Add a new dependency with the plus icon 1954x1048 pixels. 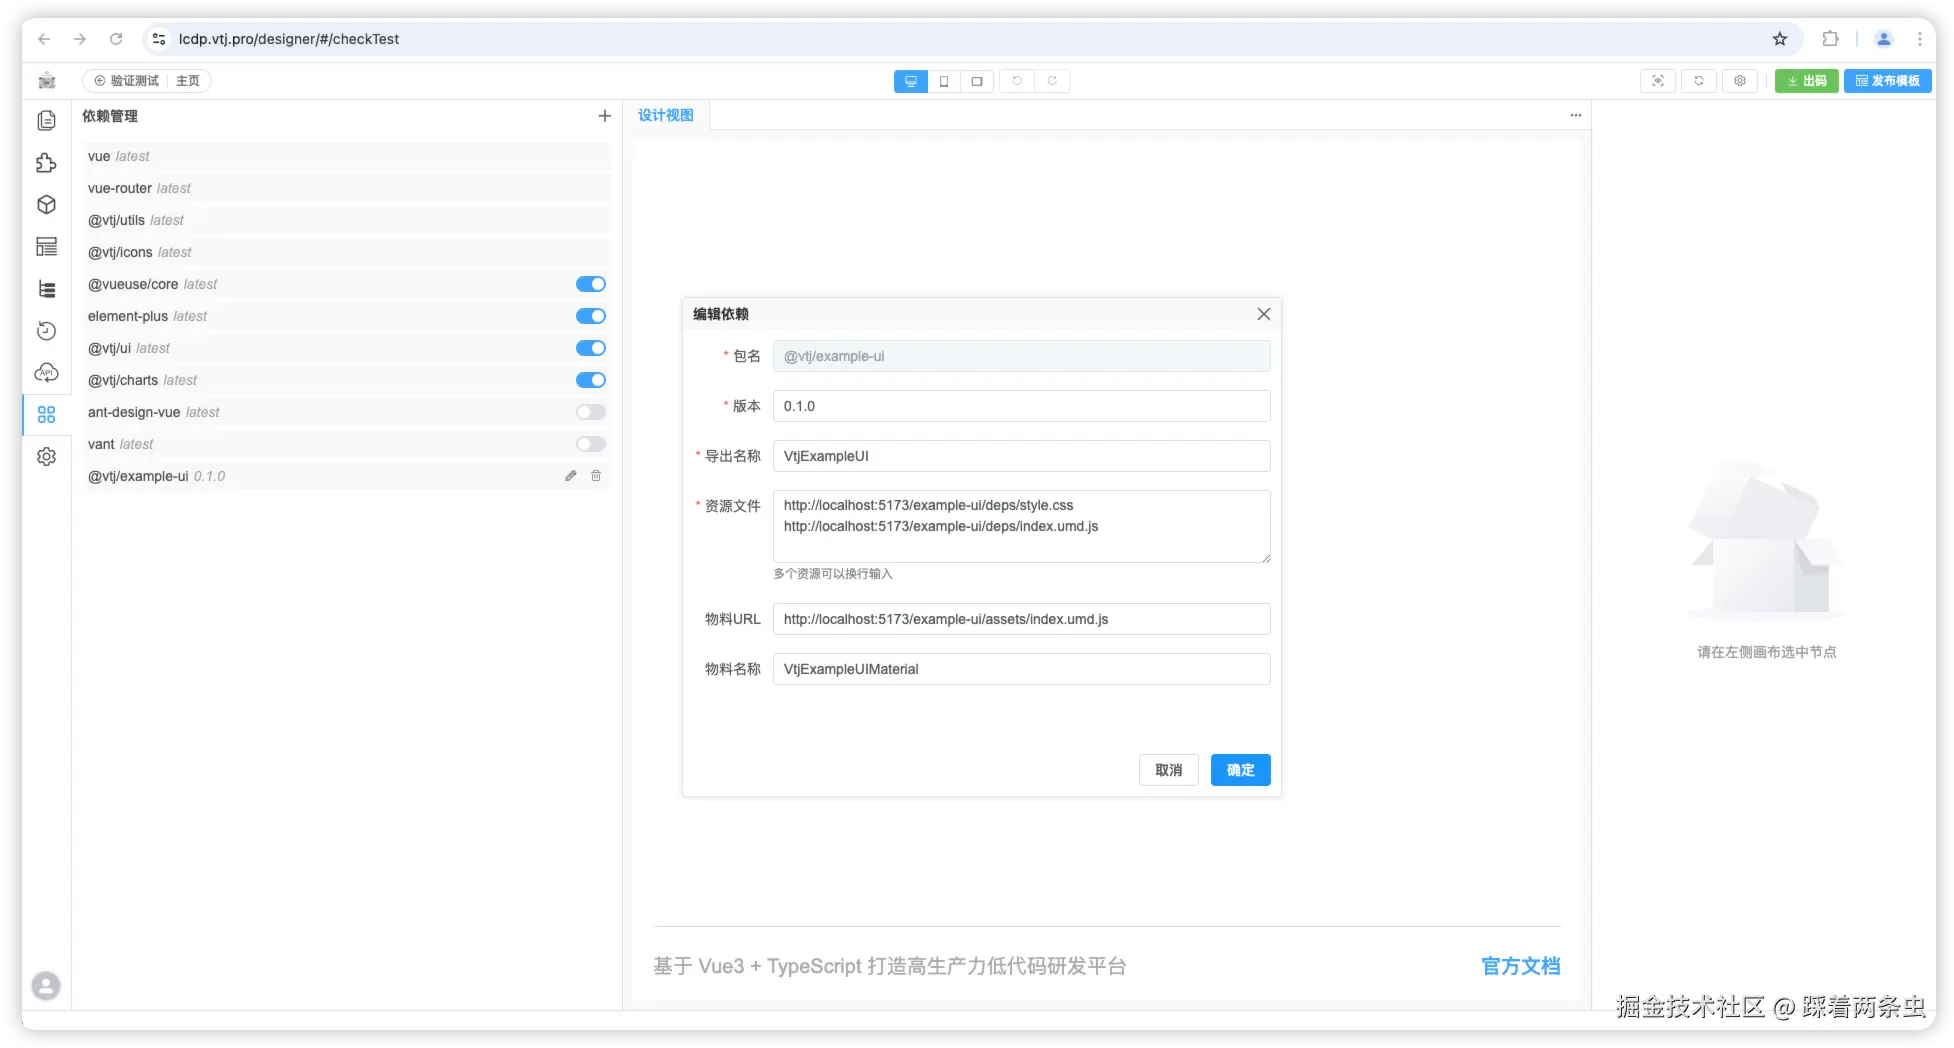[605, 116]
